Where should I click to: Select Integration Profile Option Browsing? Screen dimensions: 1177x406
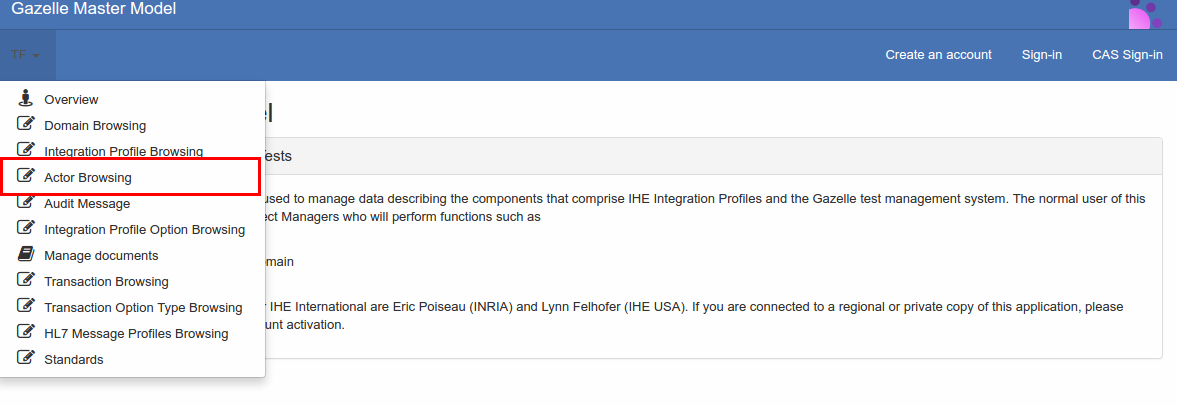click(144, 229)
